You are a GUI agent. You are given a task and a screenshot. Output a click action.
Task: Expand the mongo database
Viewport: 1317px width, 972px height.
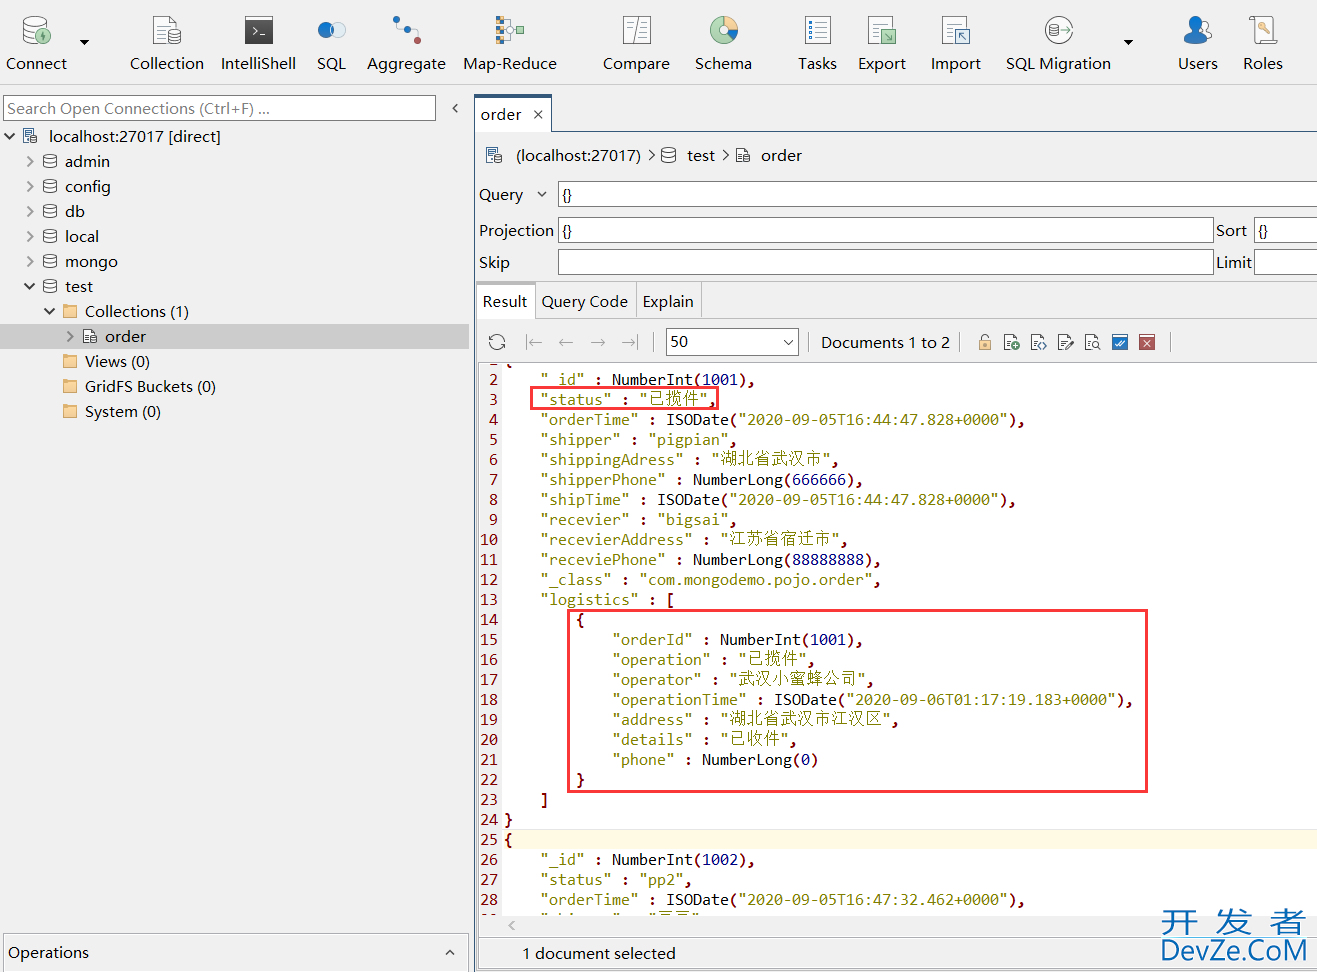point(30,261)
